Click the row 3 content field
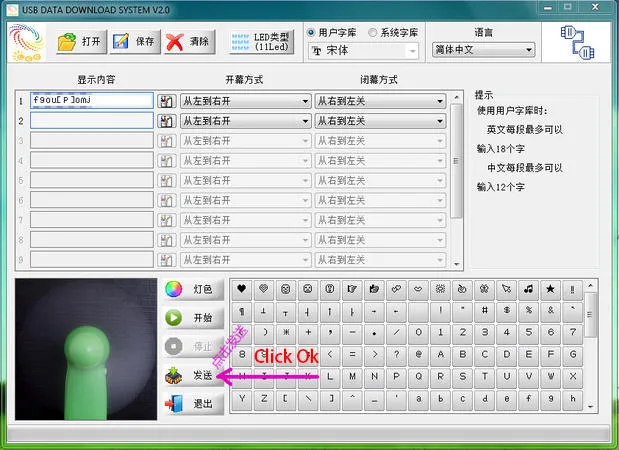 click(92, 141)
